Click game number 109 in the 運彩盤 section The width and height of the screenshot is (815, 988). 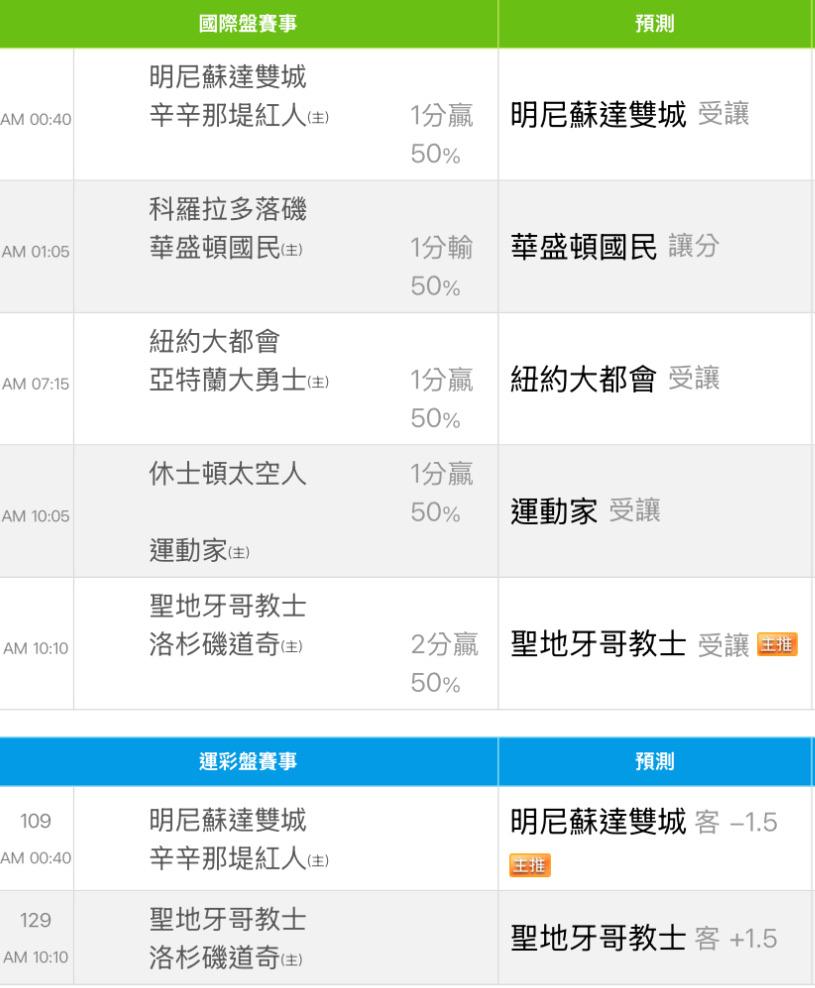coord(35,821)
